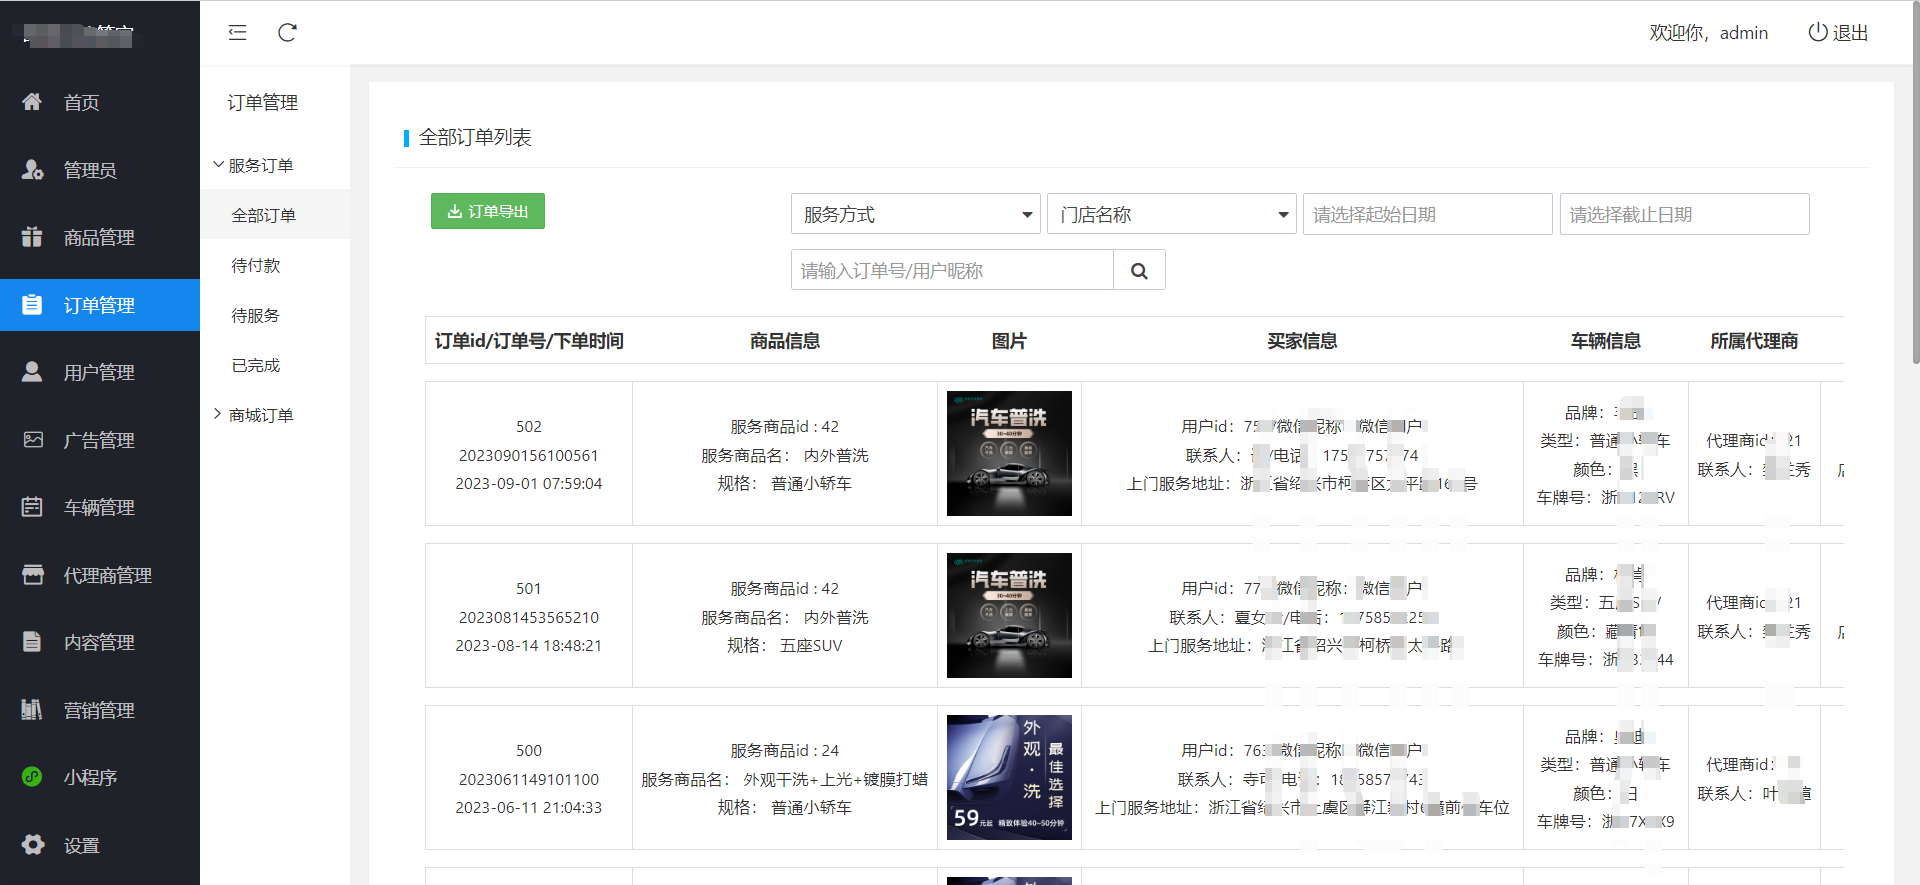This screenshot has height=885, width=1920.
Task: Click the order time 2023-08-14 18:48:21
Action: tap(529, 645)
